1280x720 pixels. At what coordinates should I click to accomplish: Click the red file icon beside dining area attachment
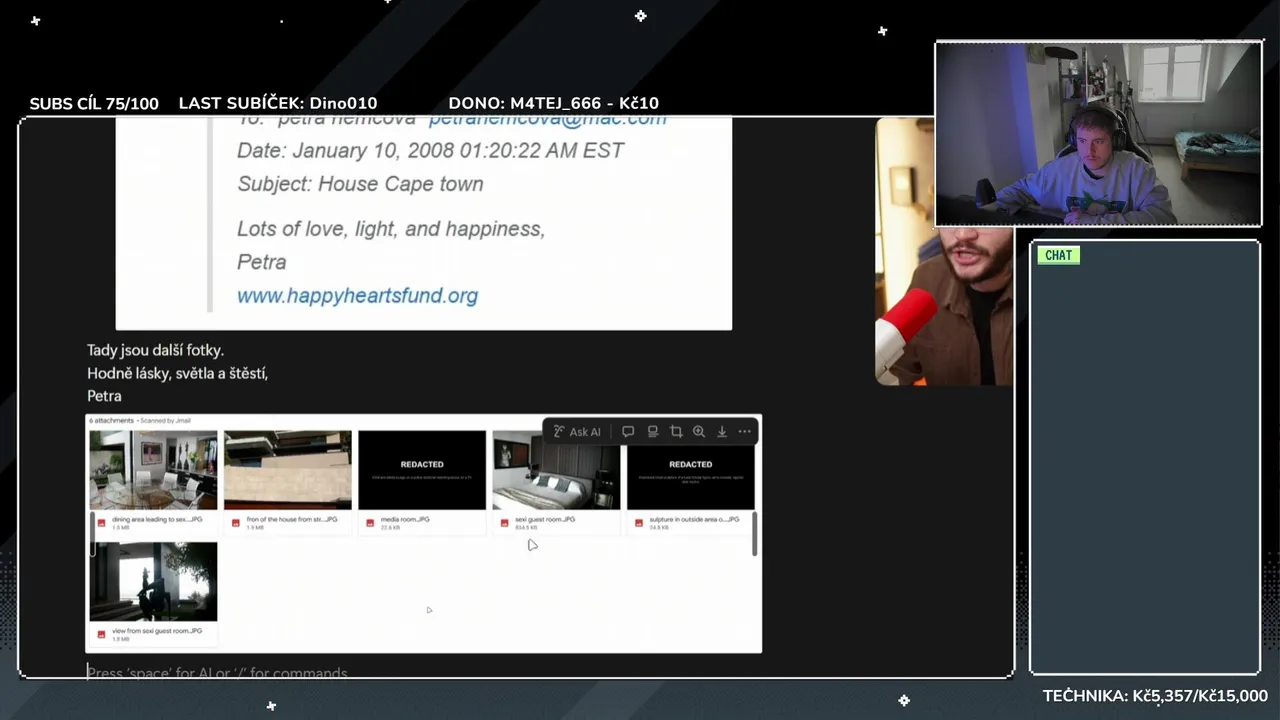point(101,523)
